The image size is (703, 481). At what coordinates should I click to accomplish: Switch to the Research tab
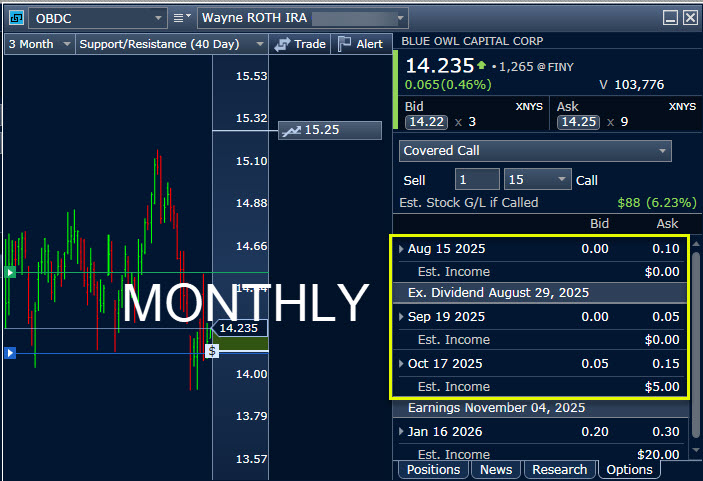tap(558, 469)
